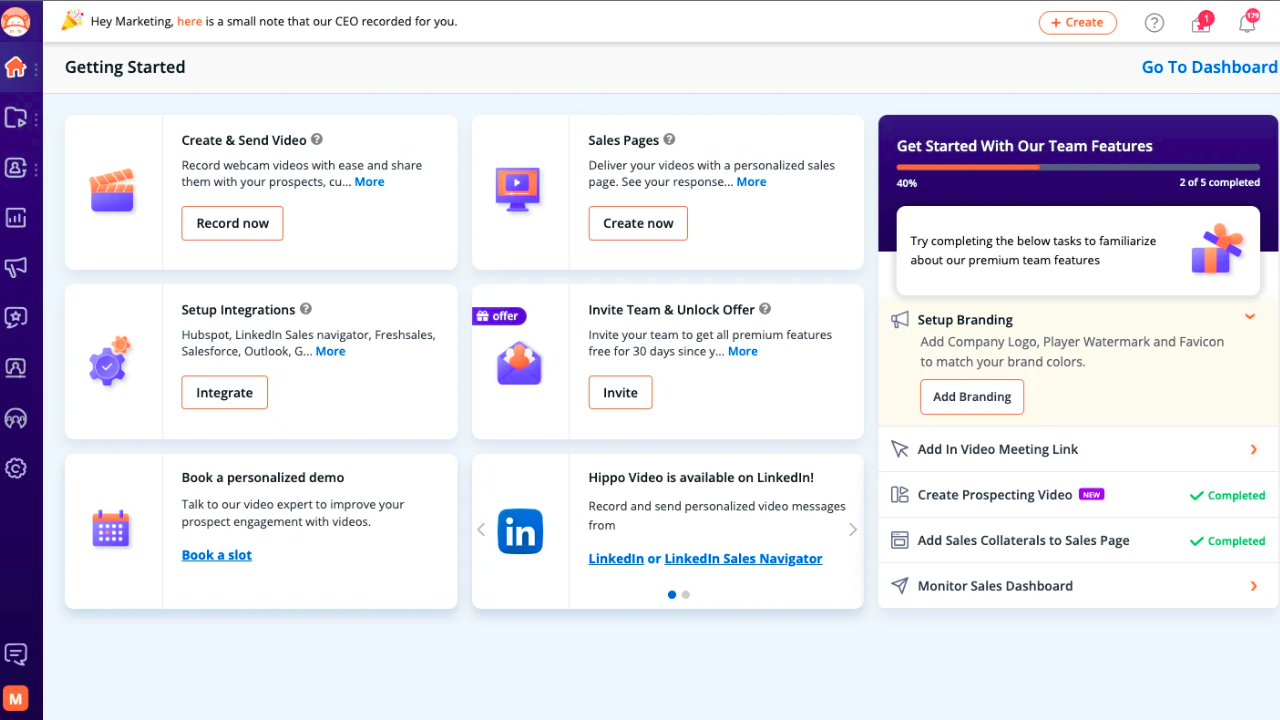Expand Create & Send Video description via More

click(x=369, y=182)
